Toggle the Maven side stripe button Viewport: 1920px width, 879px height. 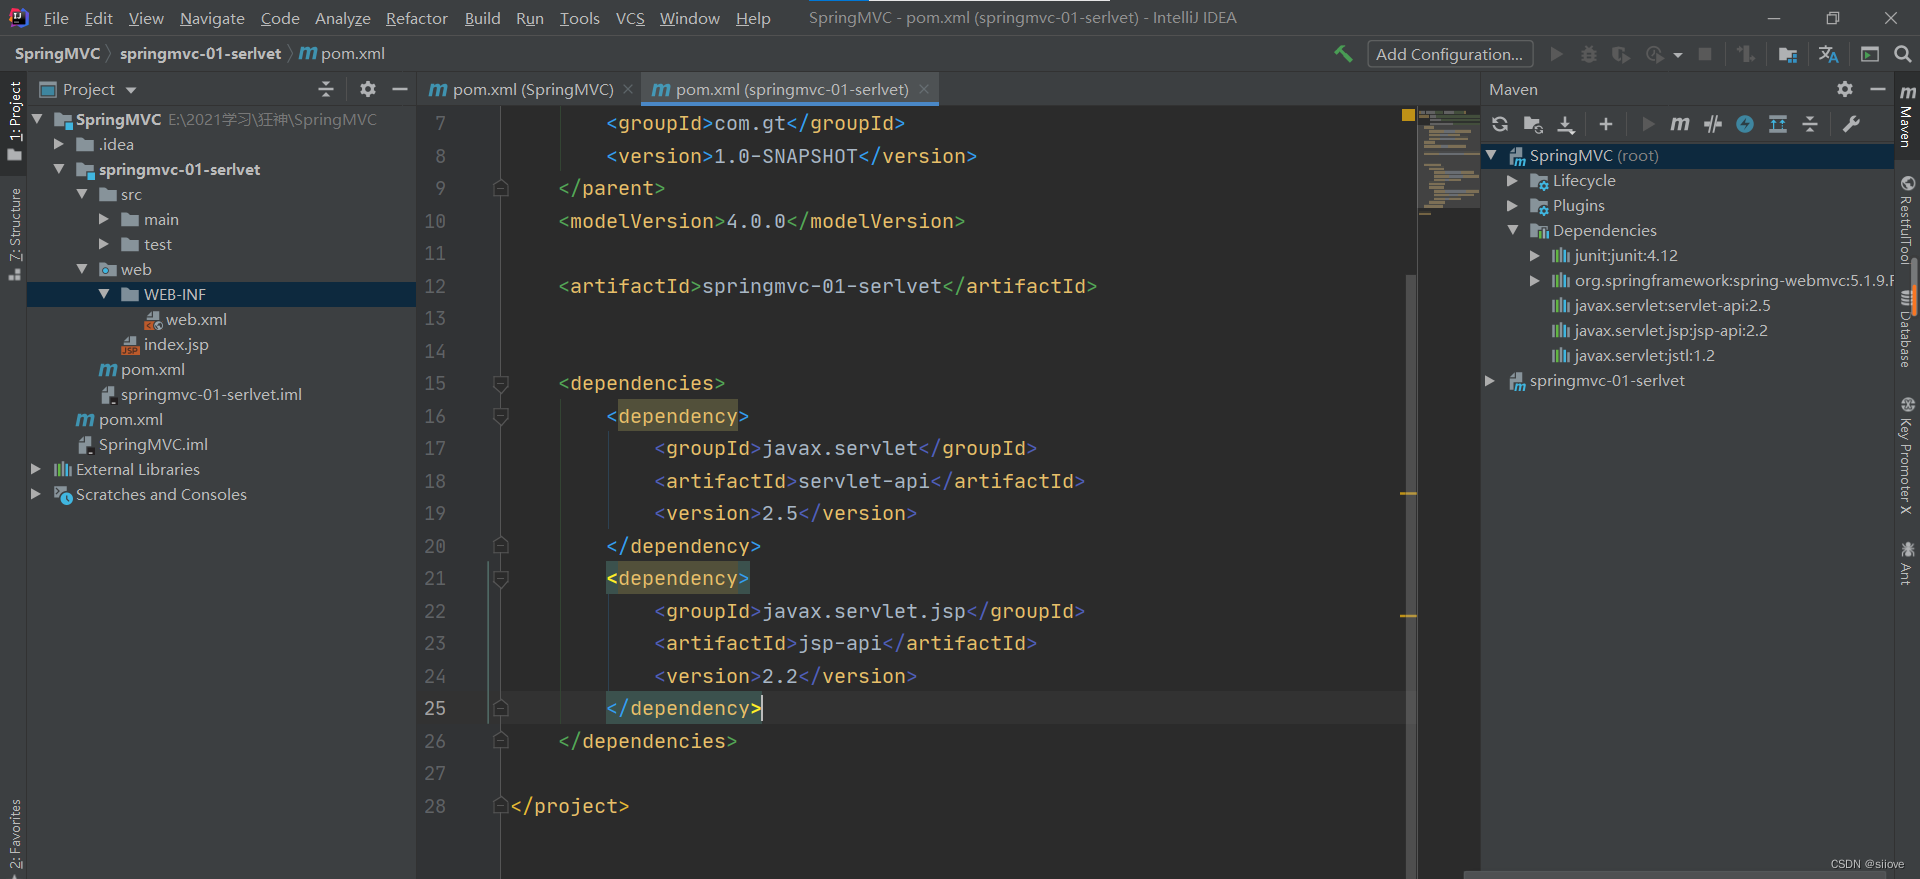point(1907,115)
